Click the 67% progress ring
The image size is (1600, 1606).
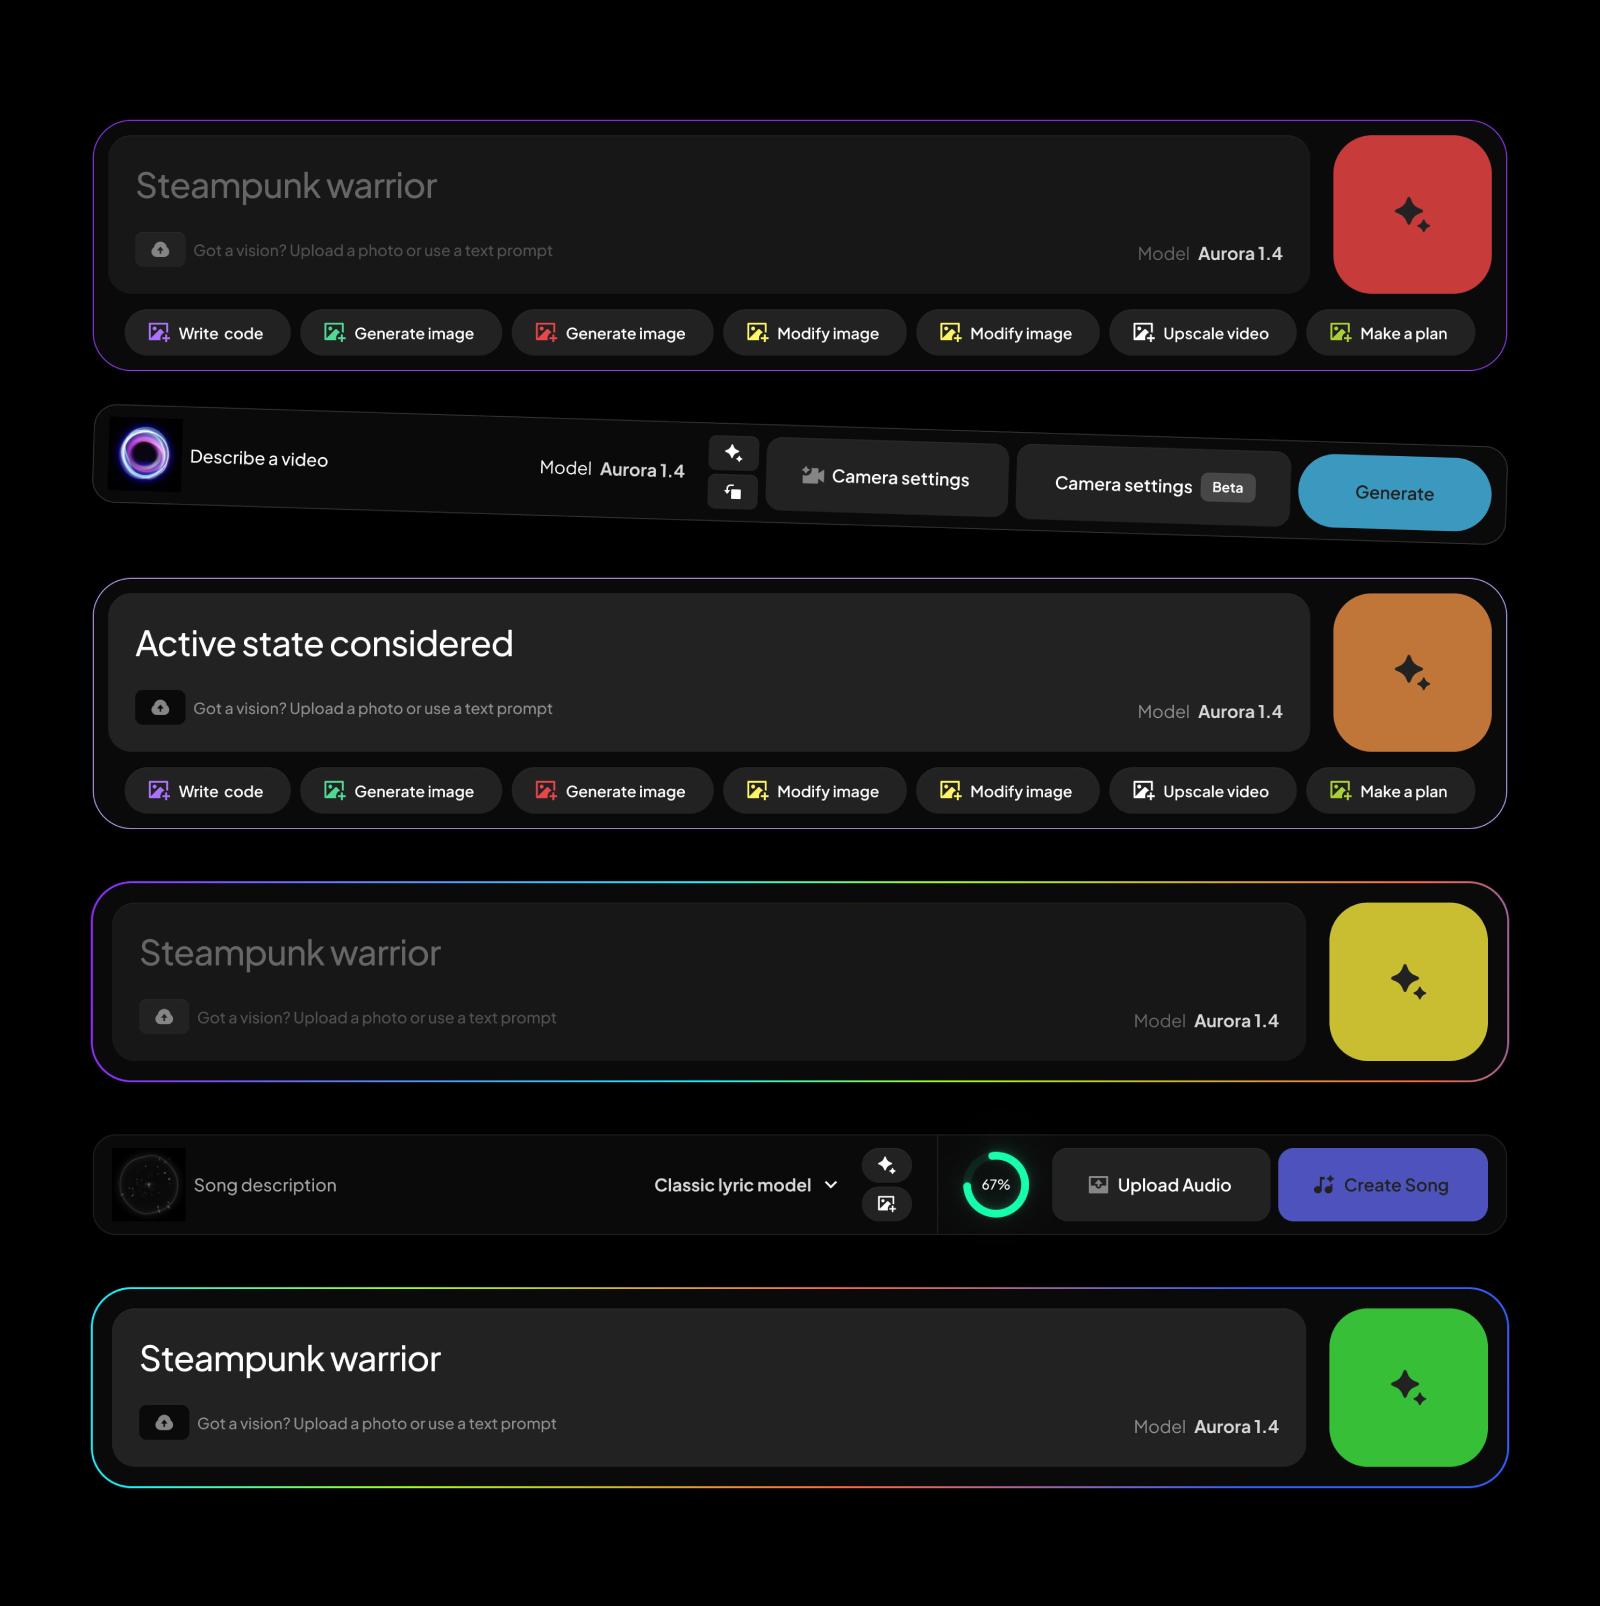pos(997,1185)
